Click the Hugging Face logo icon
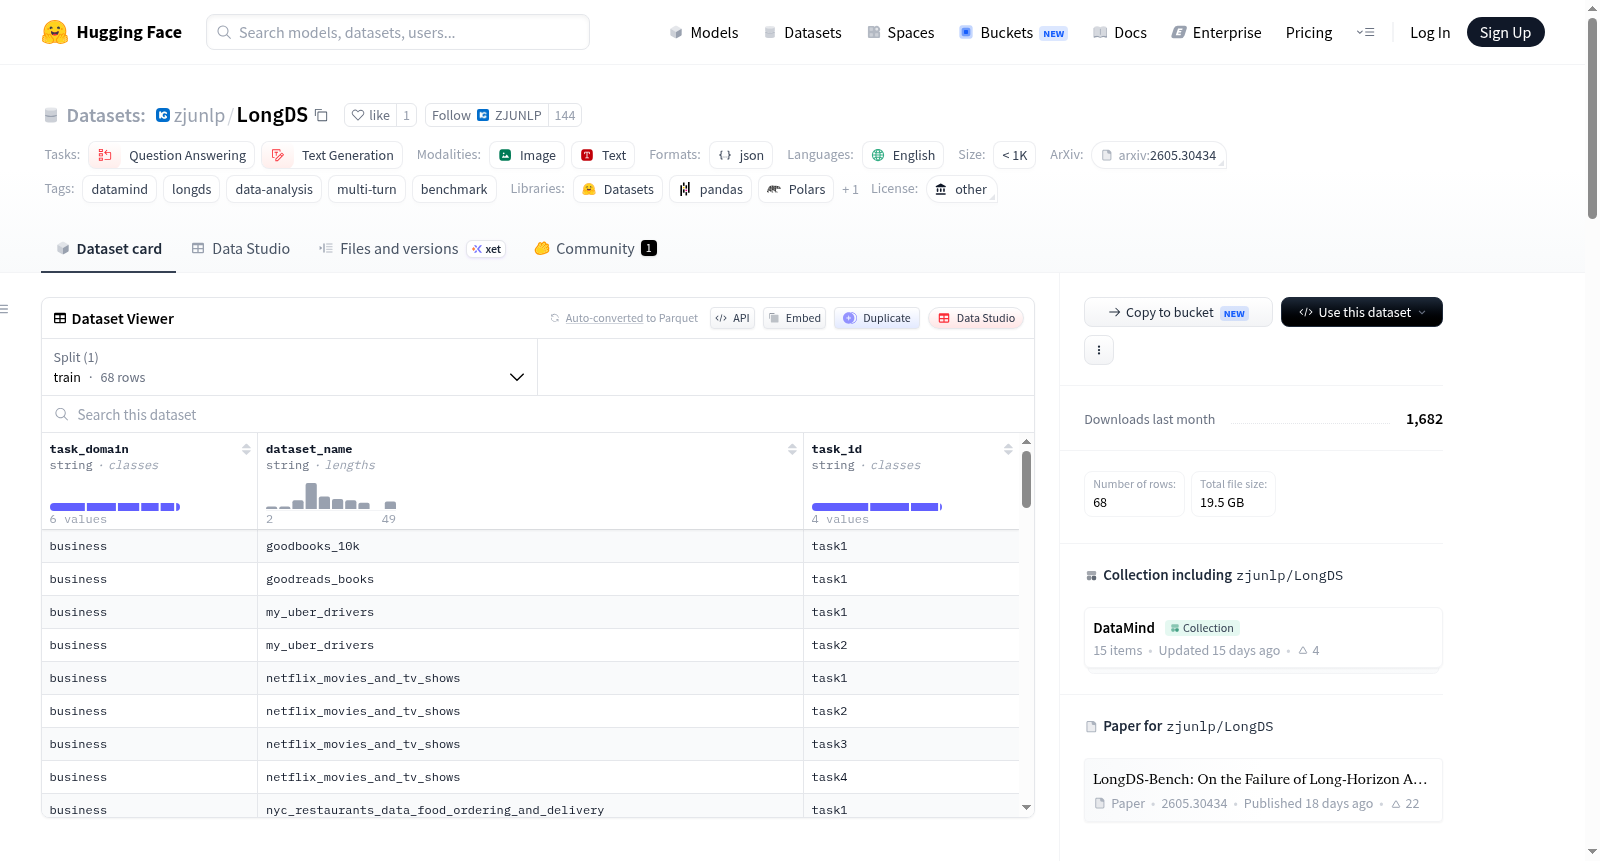Viewport: 1600px width, 861px height. pyautogui.click(x=55, y=32)
